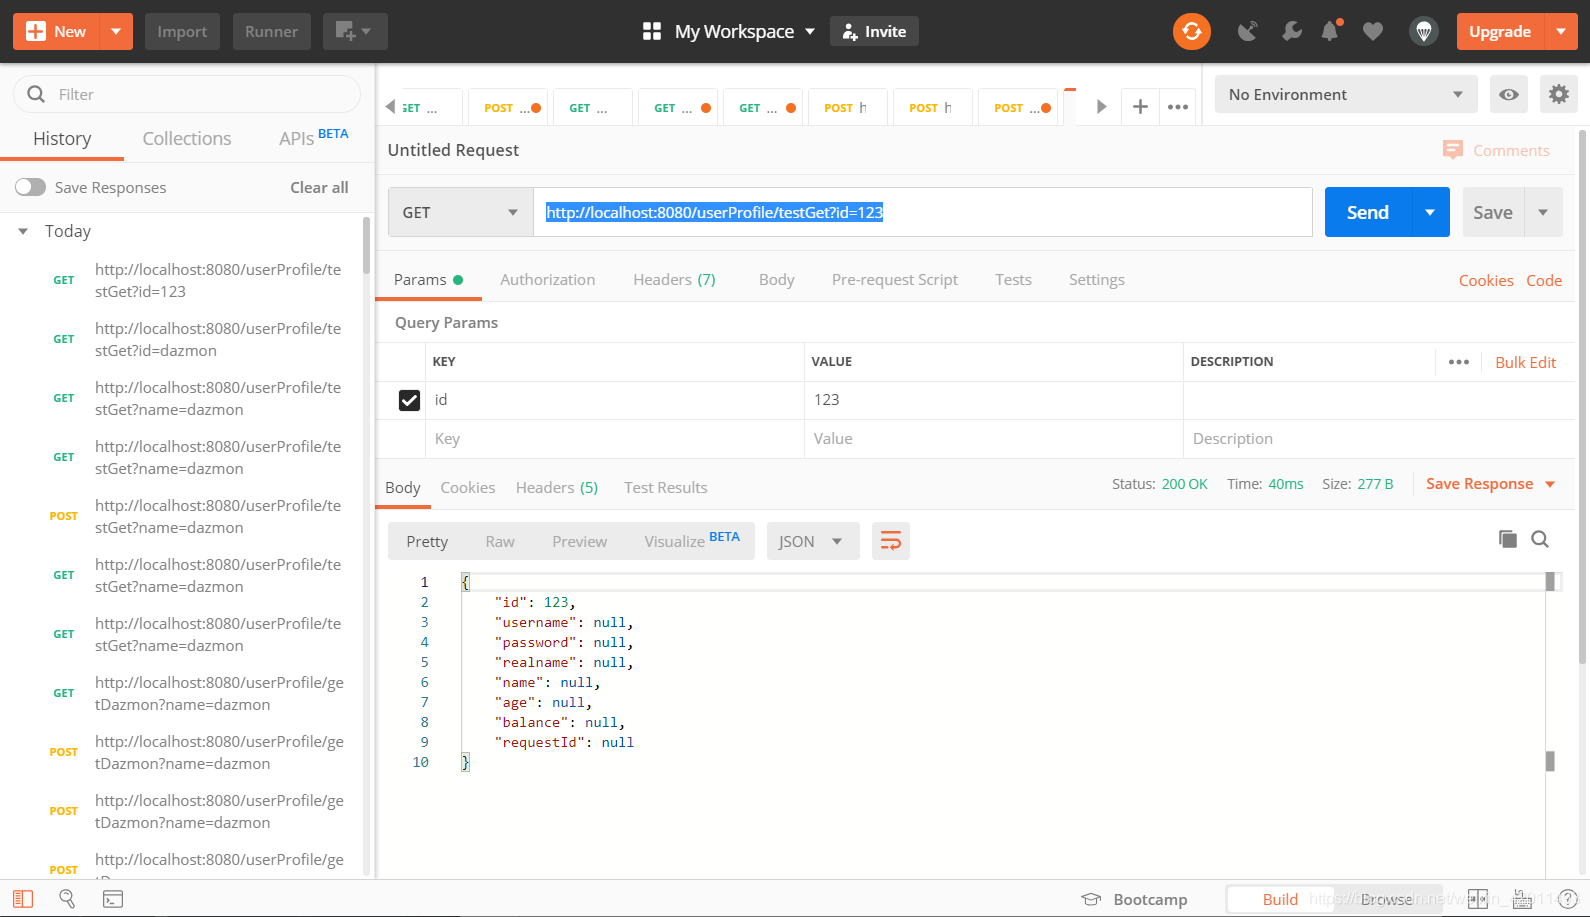Click the search icon in Filter box
Image resolution: width=1590 pixels, height=917 pixels.
pos(36,94)
